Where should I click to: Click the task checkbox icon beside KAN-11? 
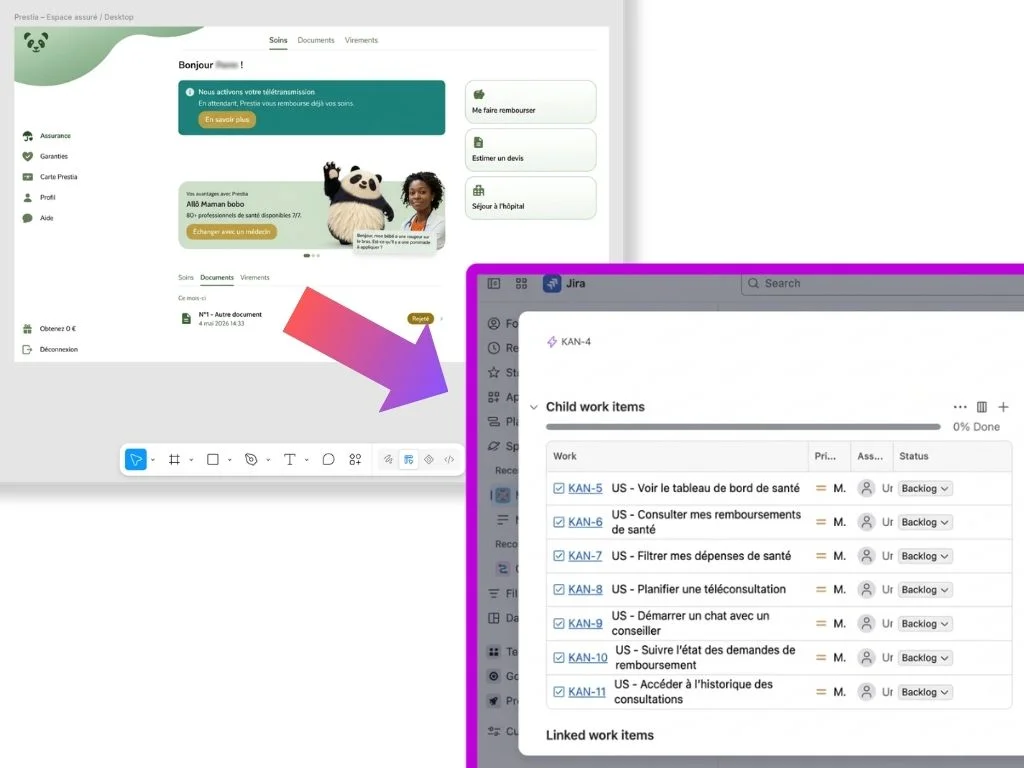(x=558, y=692)
